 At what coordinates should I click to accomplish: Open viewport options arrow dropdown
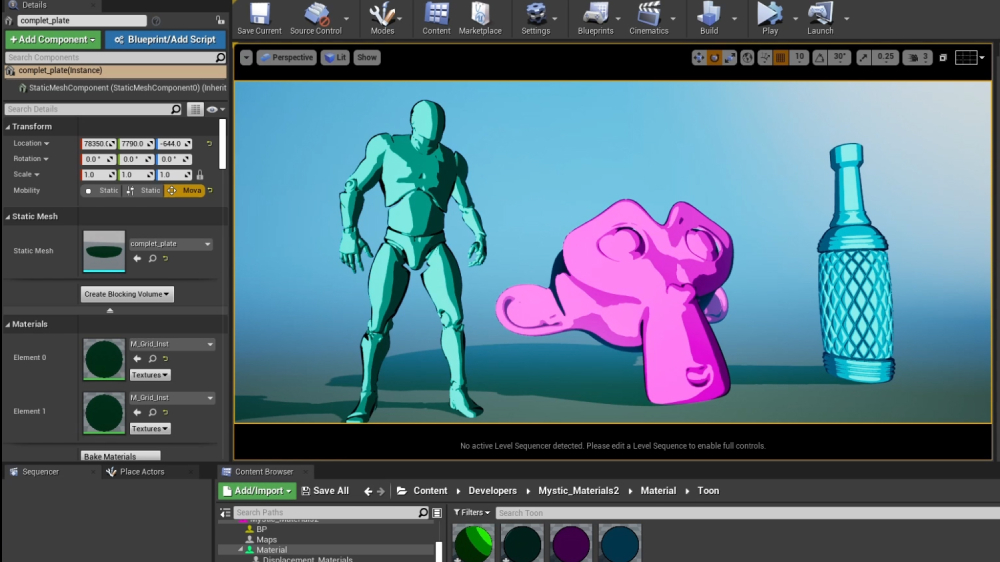(x=246, y=57)
